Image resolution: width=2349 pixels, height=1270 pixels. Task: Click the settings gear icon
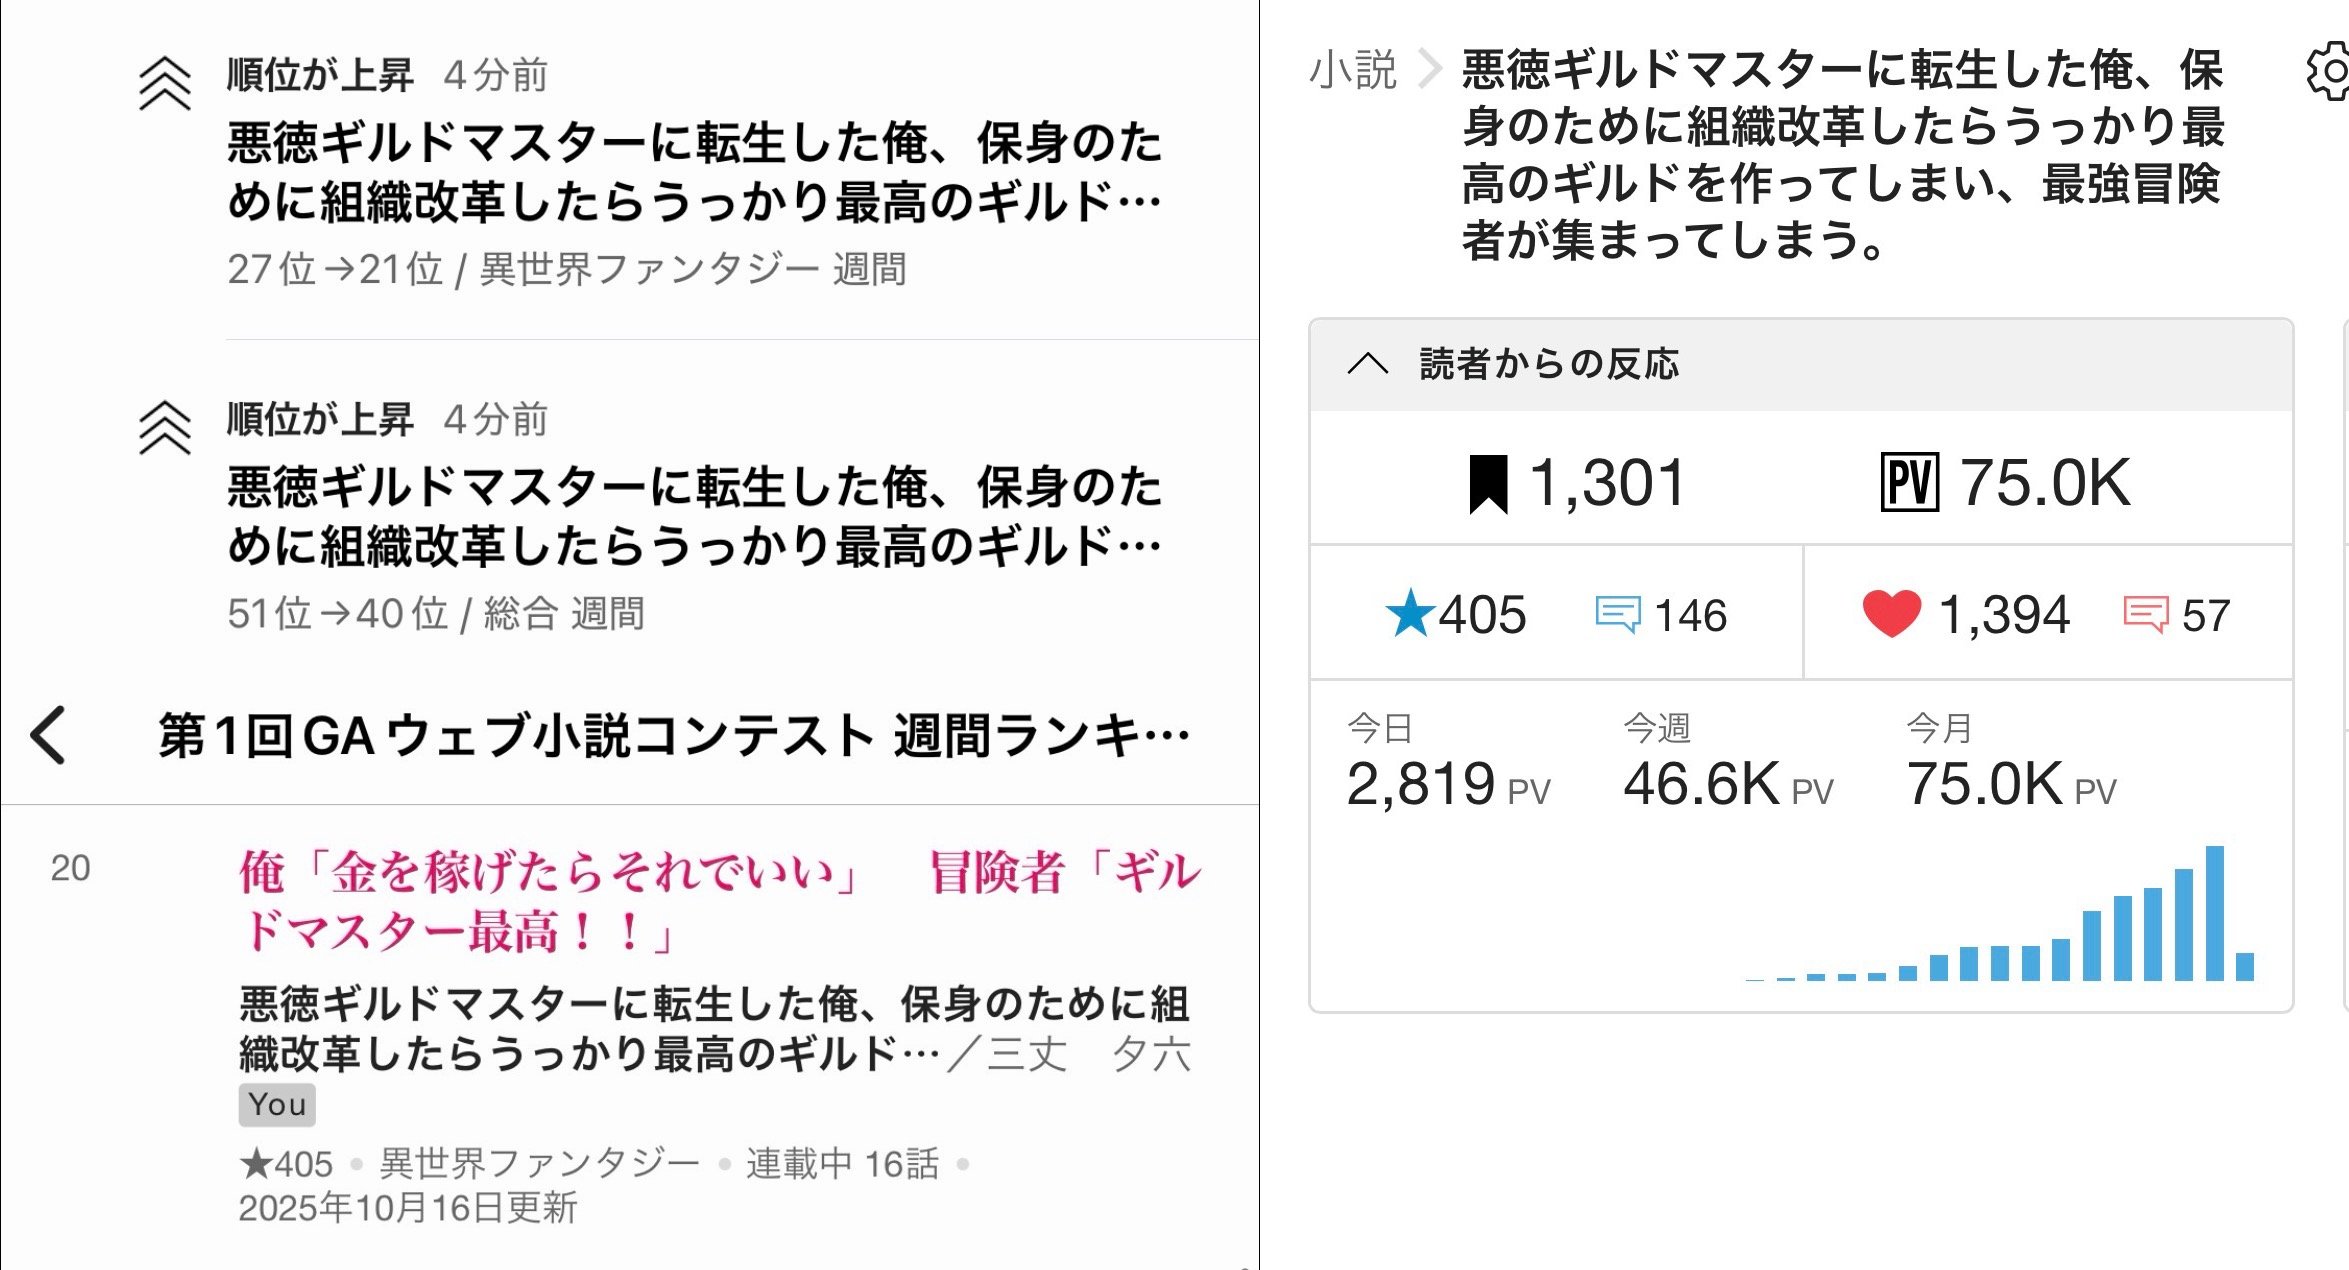[2332, 72]
